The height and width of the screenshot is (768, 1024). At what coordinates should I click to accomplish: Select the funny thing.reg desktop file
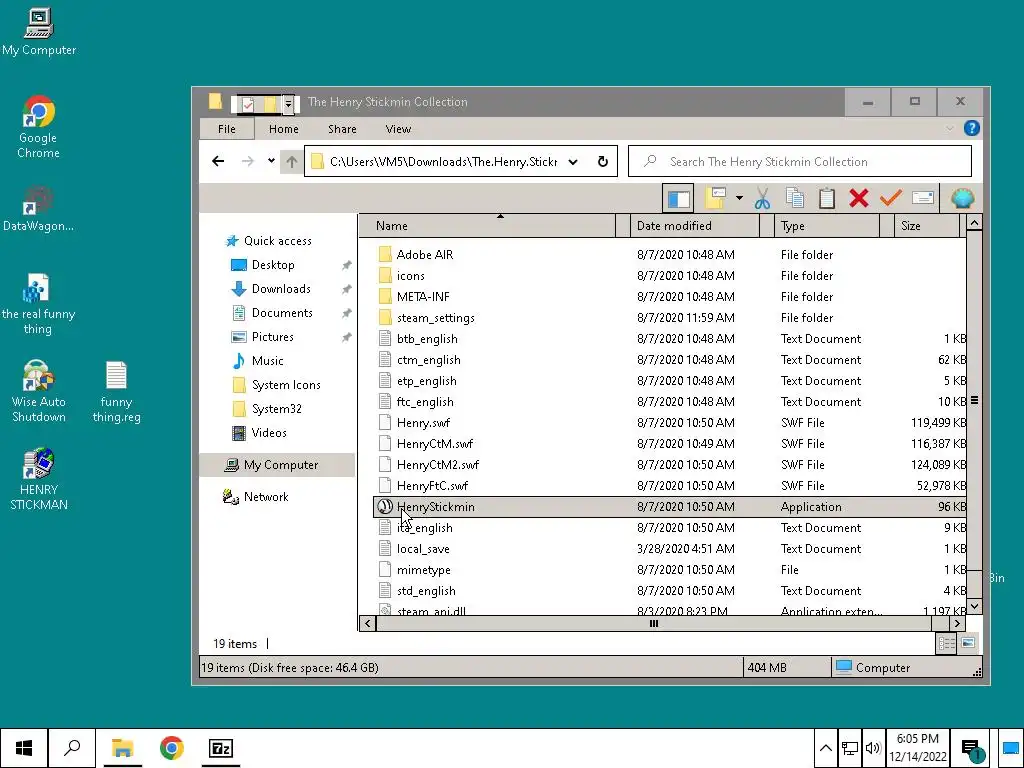point(116,391)
